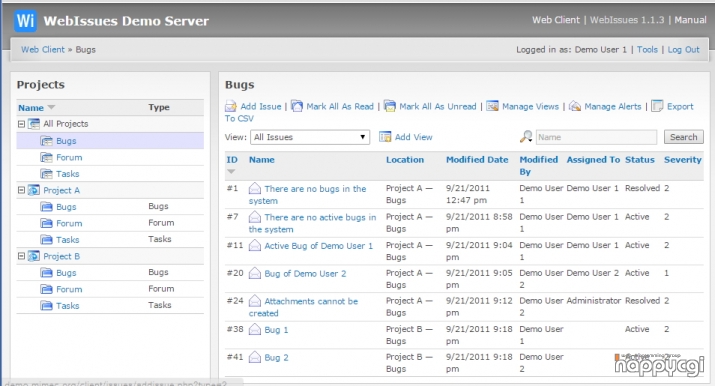Click the WebIssues 1.1.3 header link
Image resolution: width=715 pixels, height=386 pixels.
pyautogui.click(x=627, y=20)
